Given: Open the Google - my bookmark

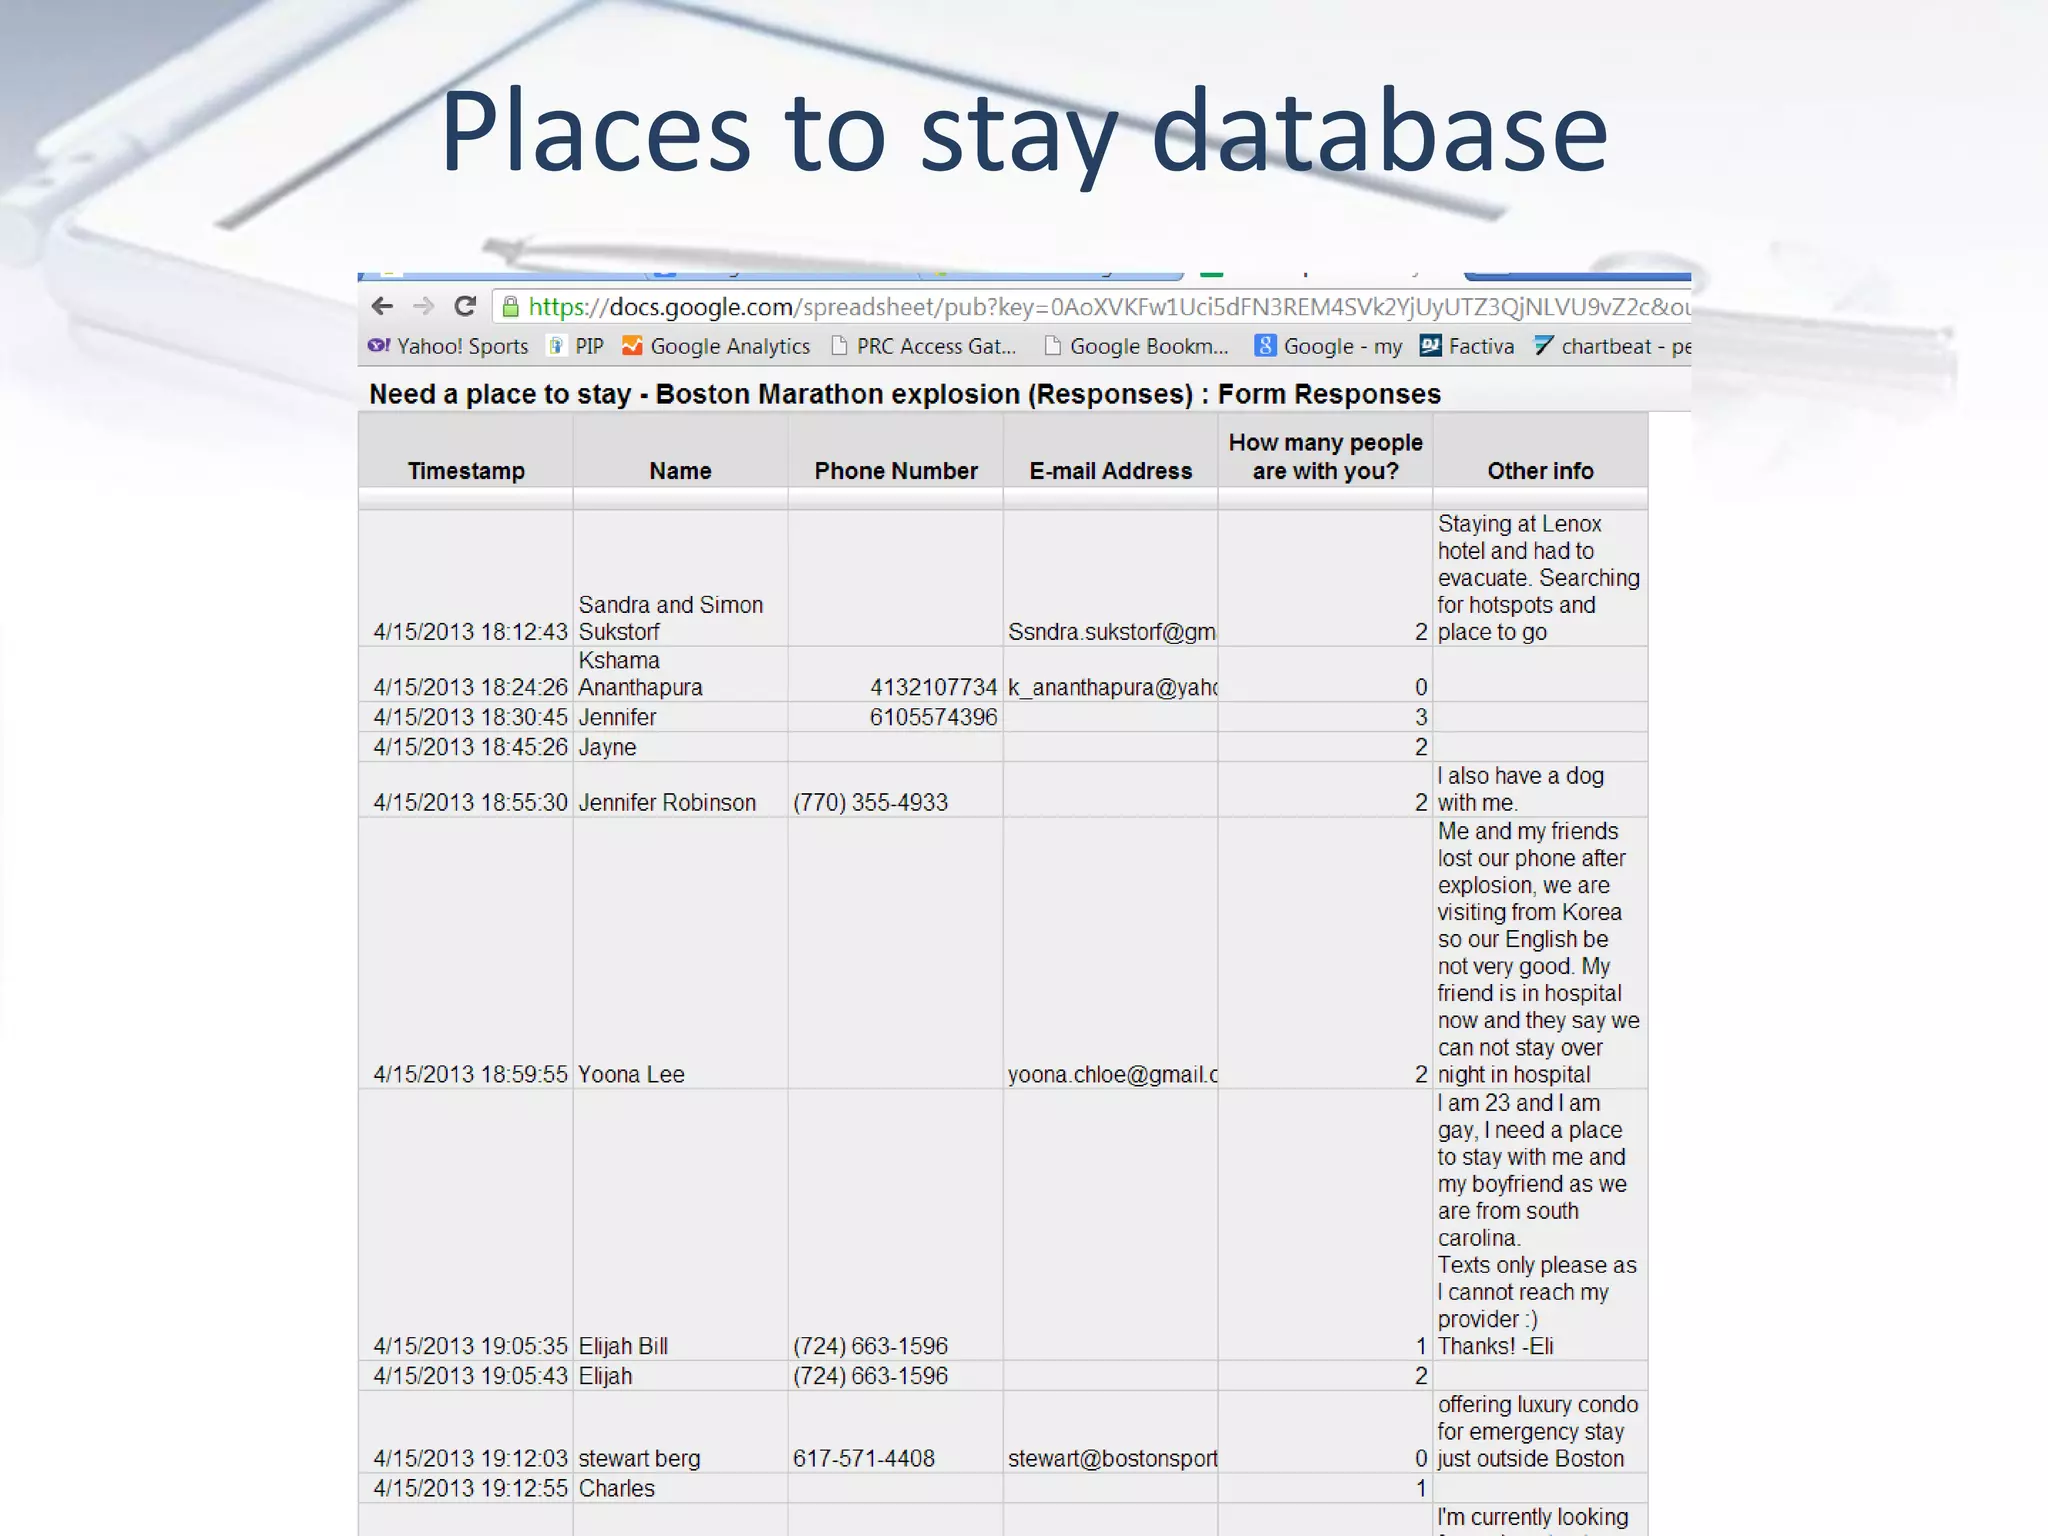Looking at the screenshot, I should [1329, 346].
